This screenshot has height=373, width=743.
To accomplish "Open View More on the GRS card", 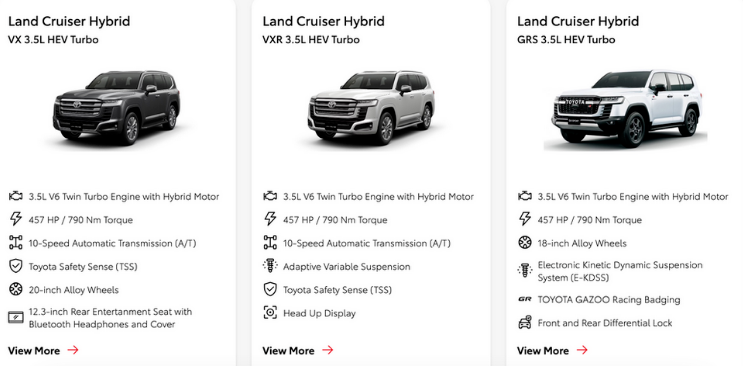I will point(553,351).
